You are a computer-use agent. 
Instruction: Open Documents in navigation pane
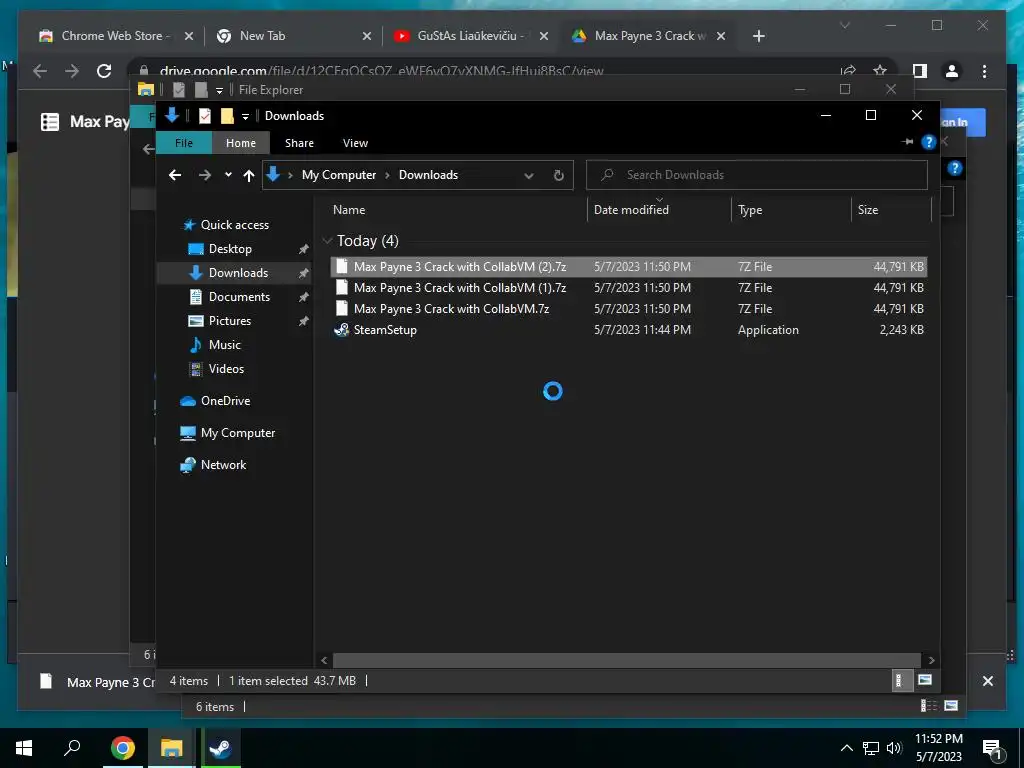tap(239, 296)
